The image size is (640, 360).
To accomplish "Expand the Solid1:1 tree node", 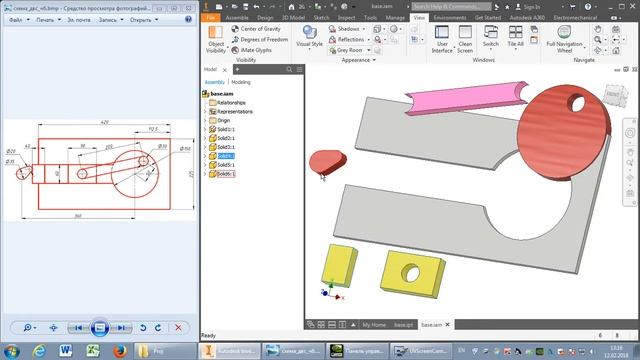I will pyautogui.click(x=205, y=129).
